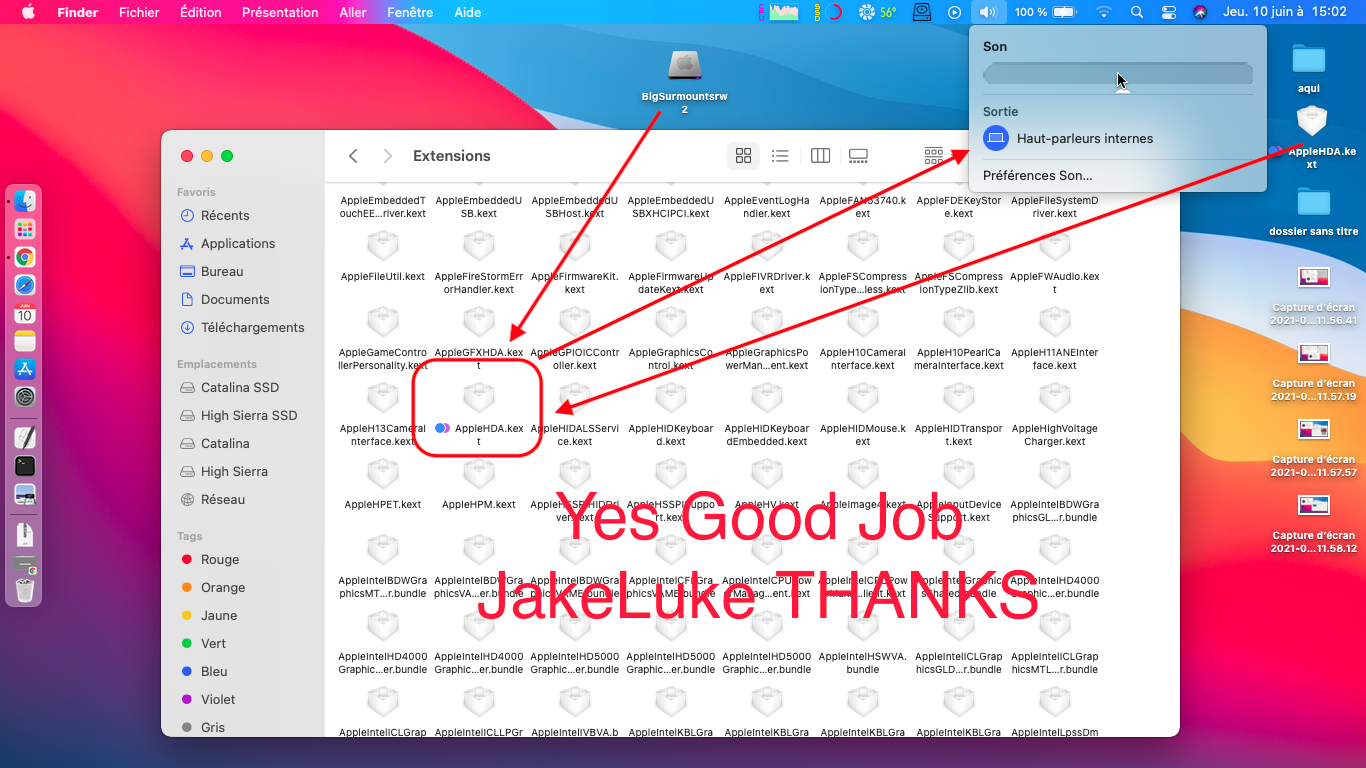Select AppleHPET.kext file

pos(383,486)
